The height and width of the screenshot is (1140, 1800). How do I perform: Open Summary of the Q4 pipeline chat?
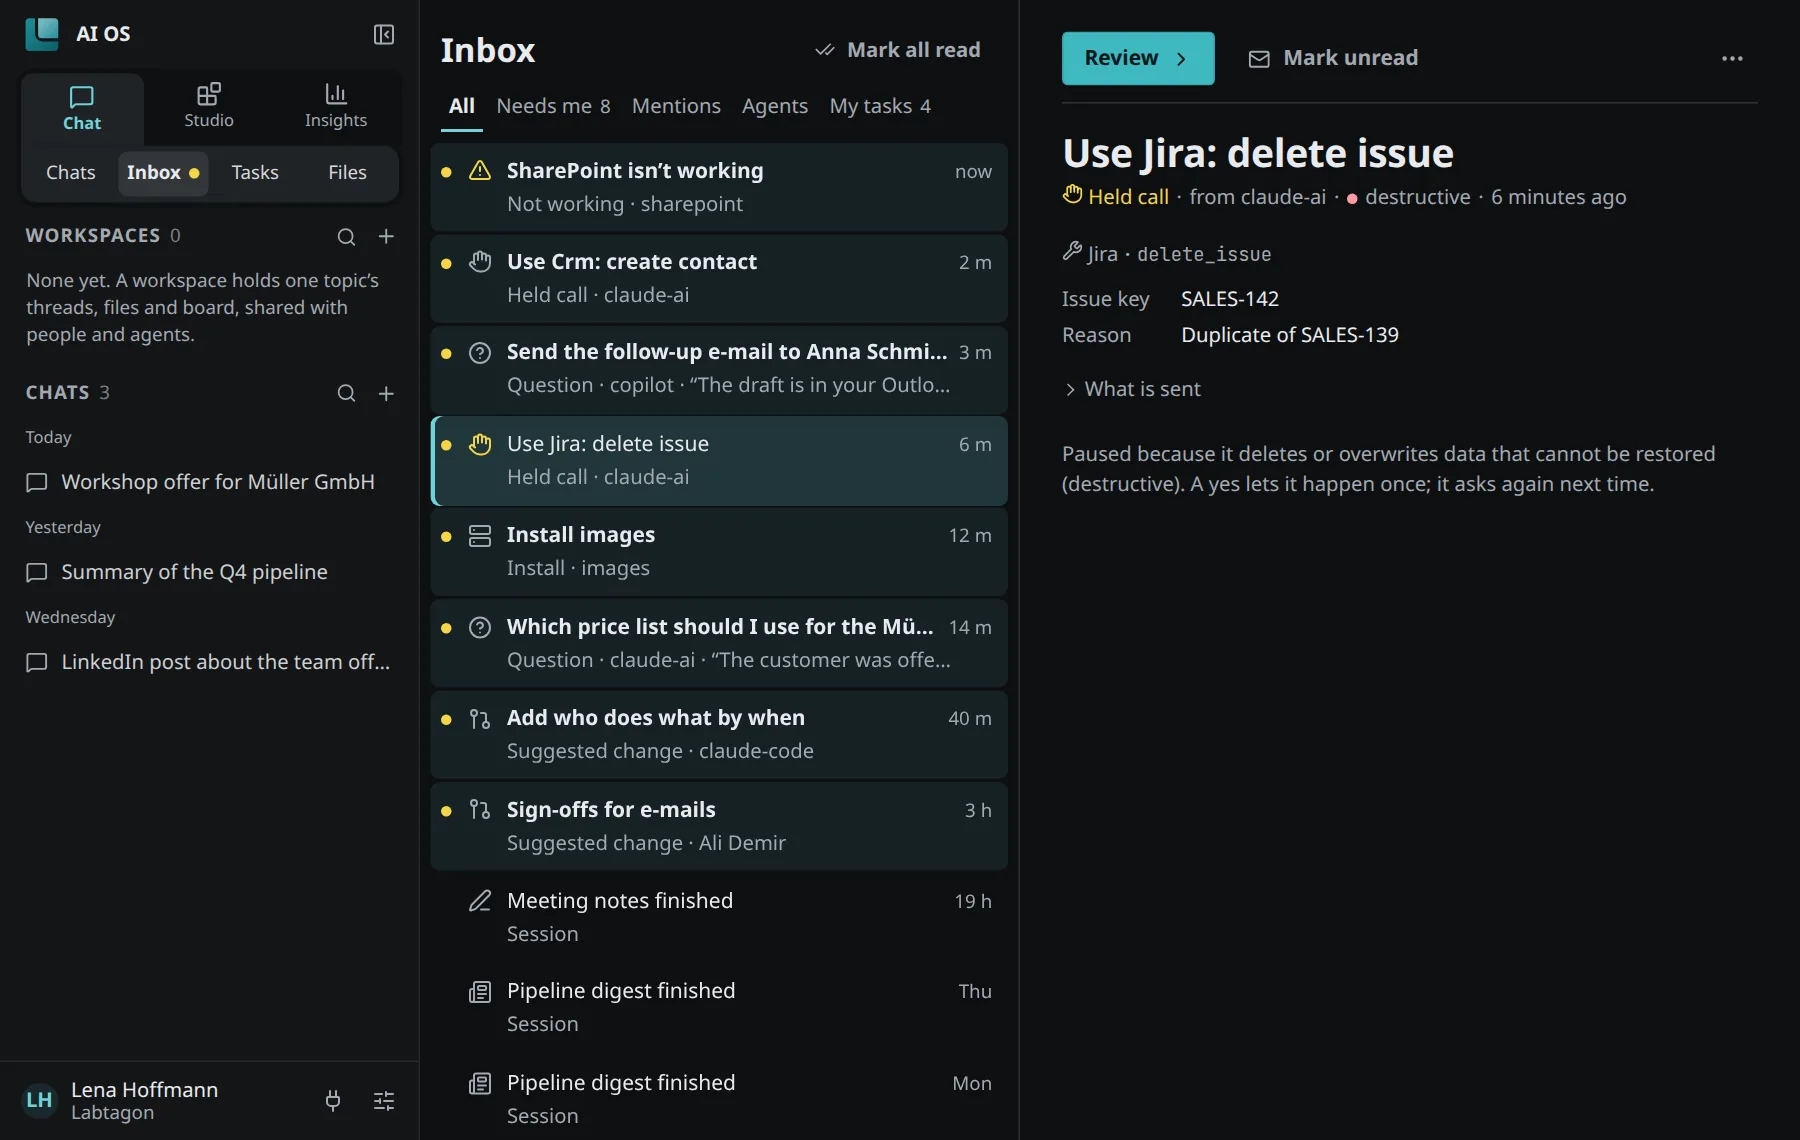[x=209, y=572]
